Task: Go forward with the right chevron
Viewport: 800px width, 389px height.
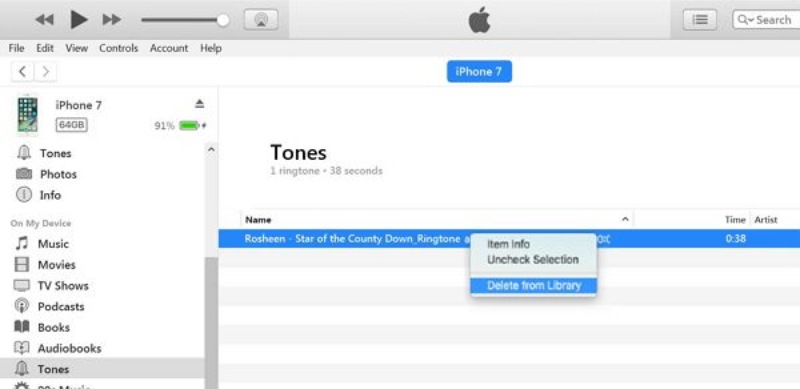Action: point(45,71)
